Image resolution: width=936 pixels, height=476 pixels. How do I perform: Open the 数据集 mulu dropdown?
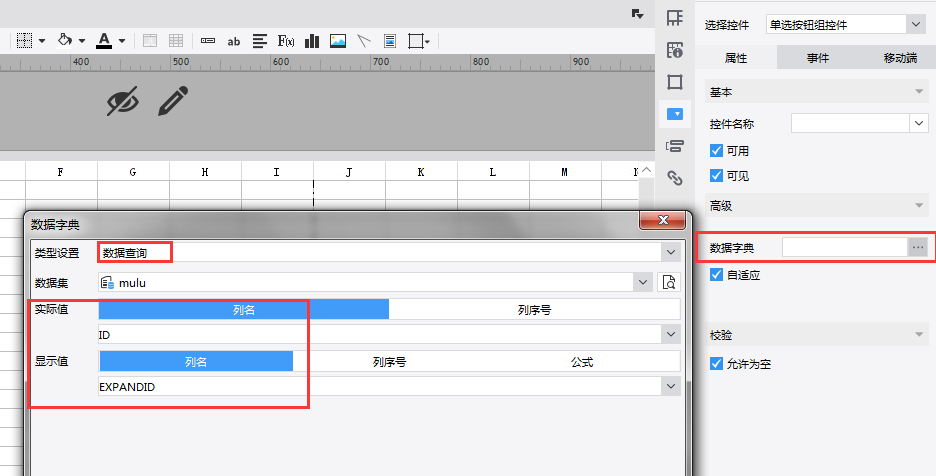click(x=643, y=282)
